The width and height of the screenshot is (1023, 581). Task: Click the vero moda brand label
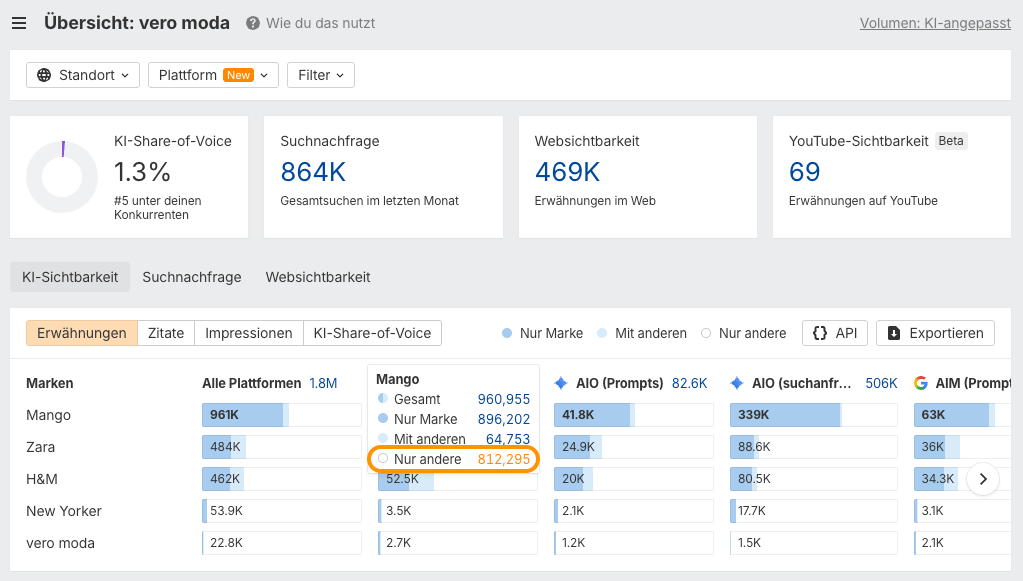61,543
